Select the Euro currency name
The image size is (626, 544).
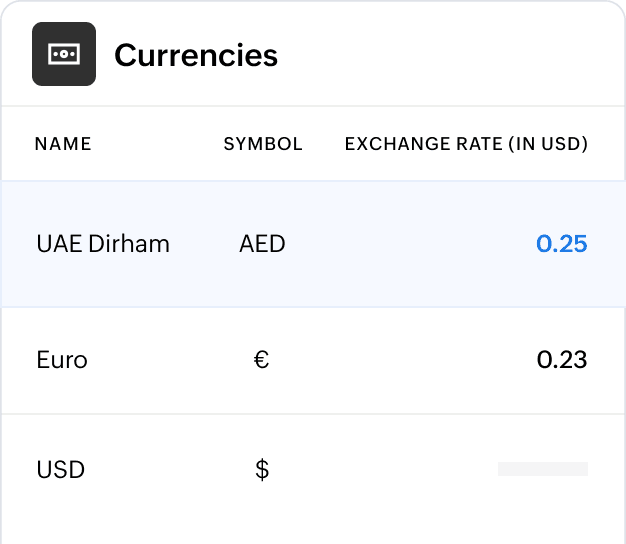(x=62, y=360)
